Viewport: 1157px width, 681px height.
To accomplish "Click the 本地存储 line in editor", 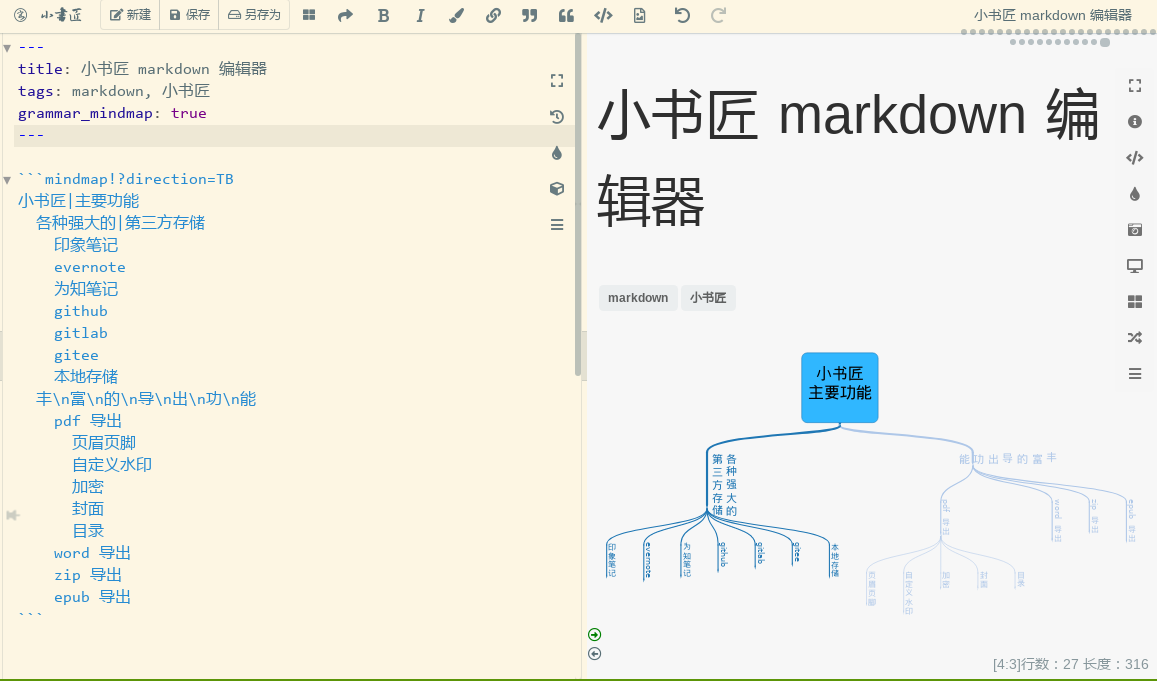I will pos(86,377).
